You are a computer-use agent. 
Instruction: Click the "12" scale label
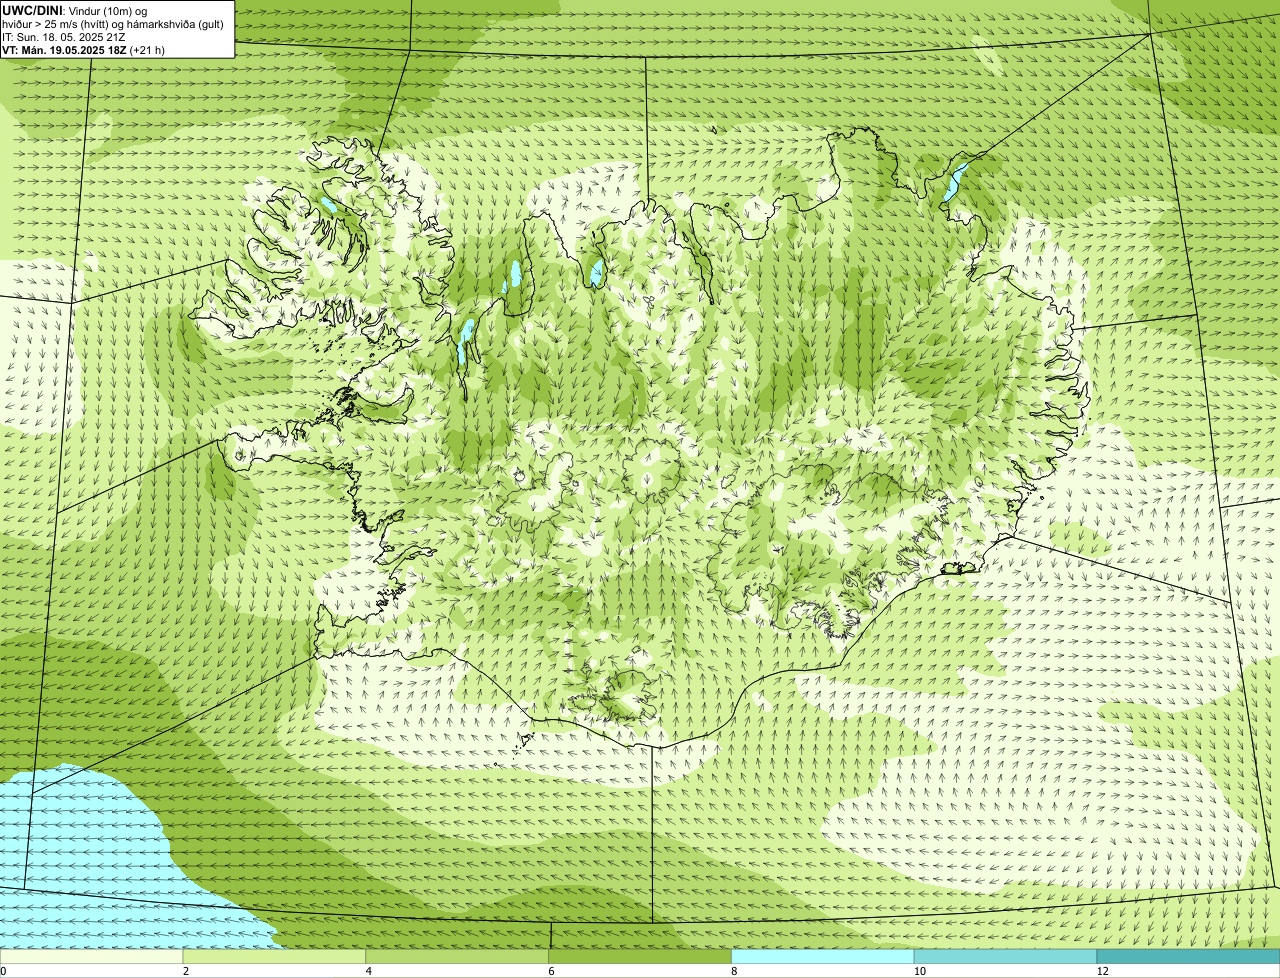(x=1101, y=971)
